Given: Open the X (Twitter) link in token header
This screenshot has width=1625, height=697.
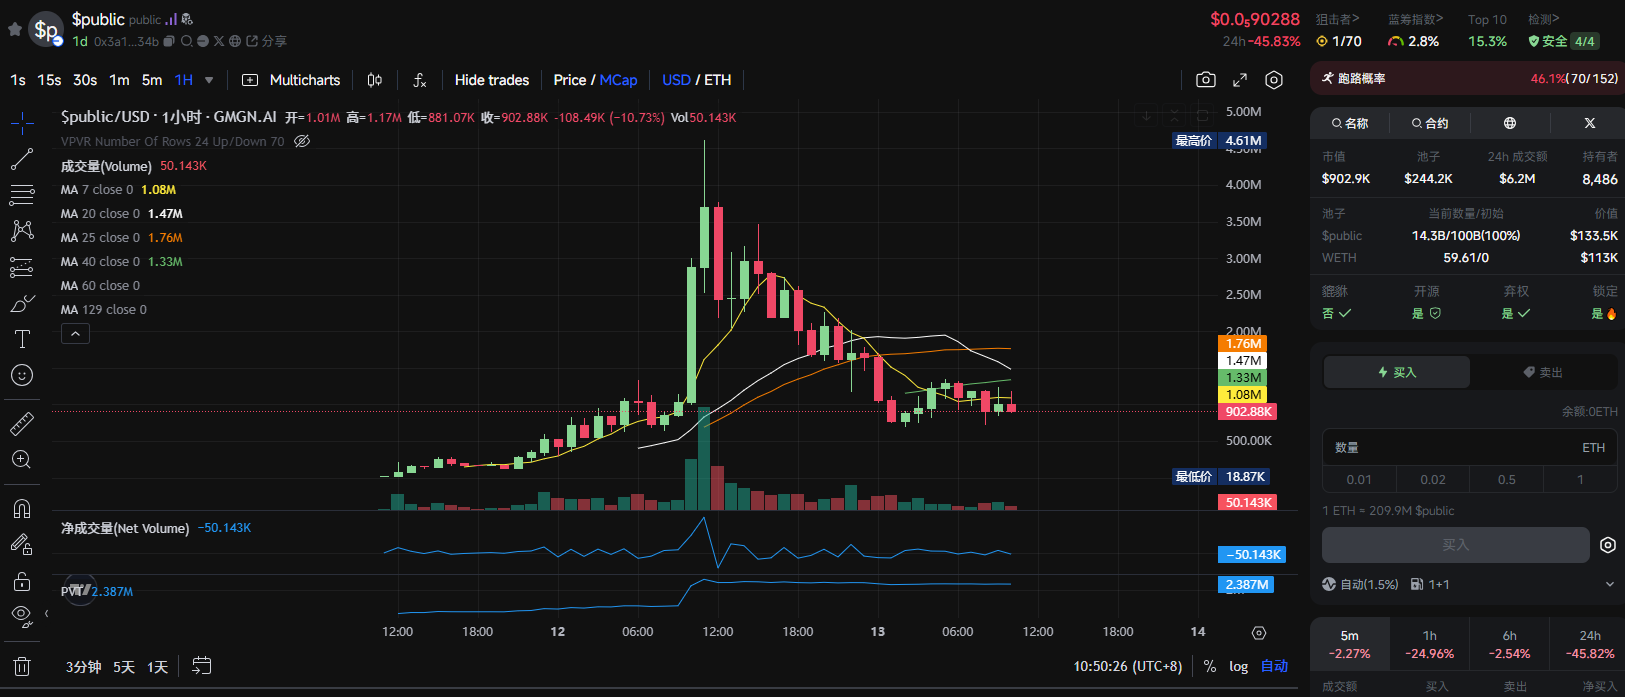Looking at the screenshot, I should [x=218, y=41].
